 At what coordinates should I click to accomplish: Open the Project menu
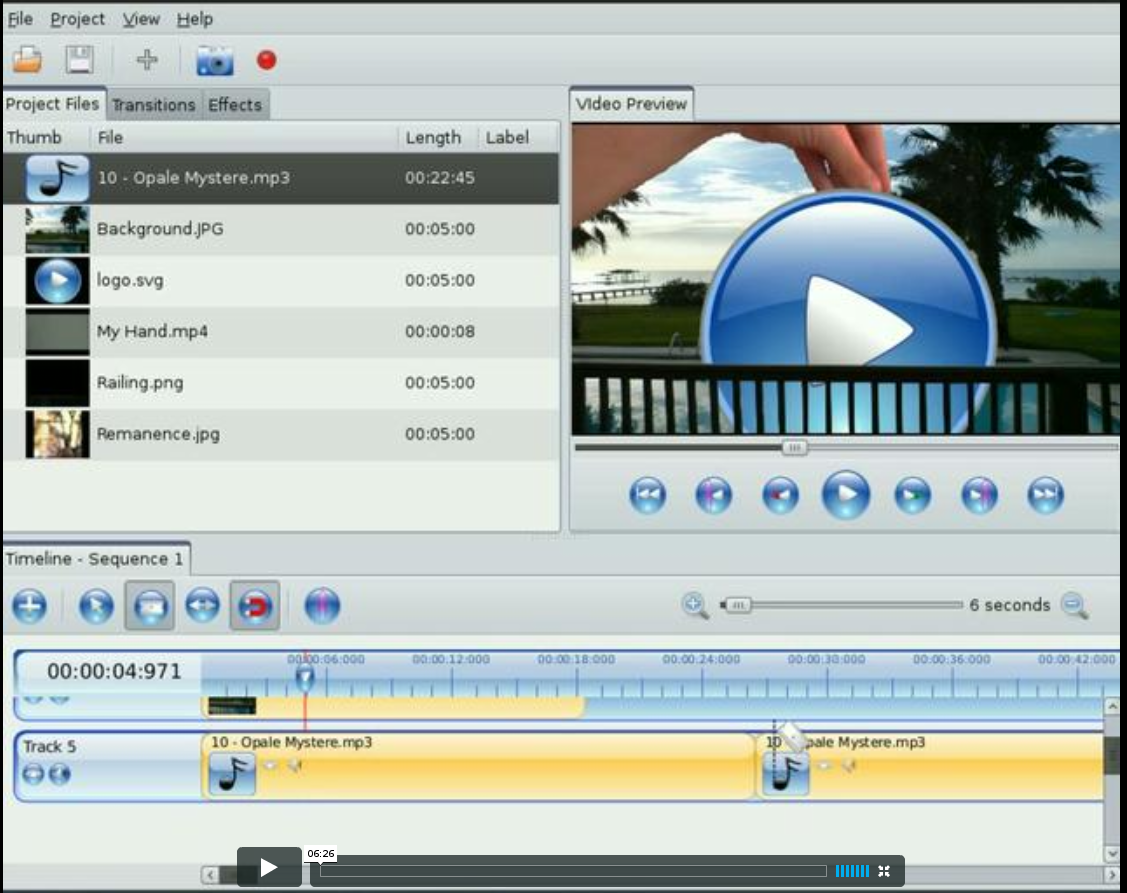pos(77,19)
